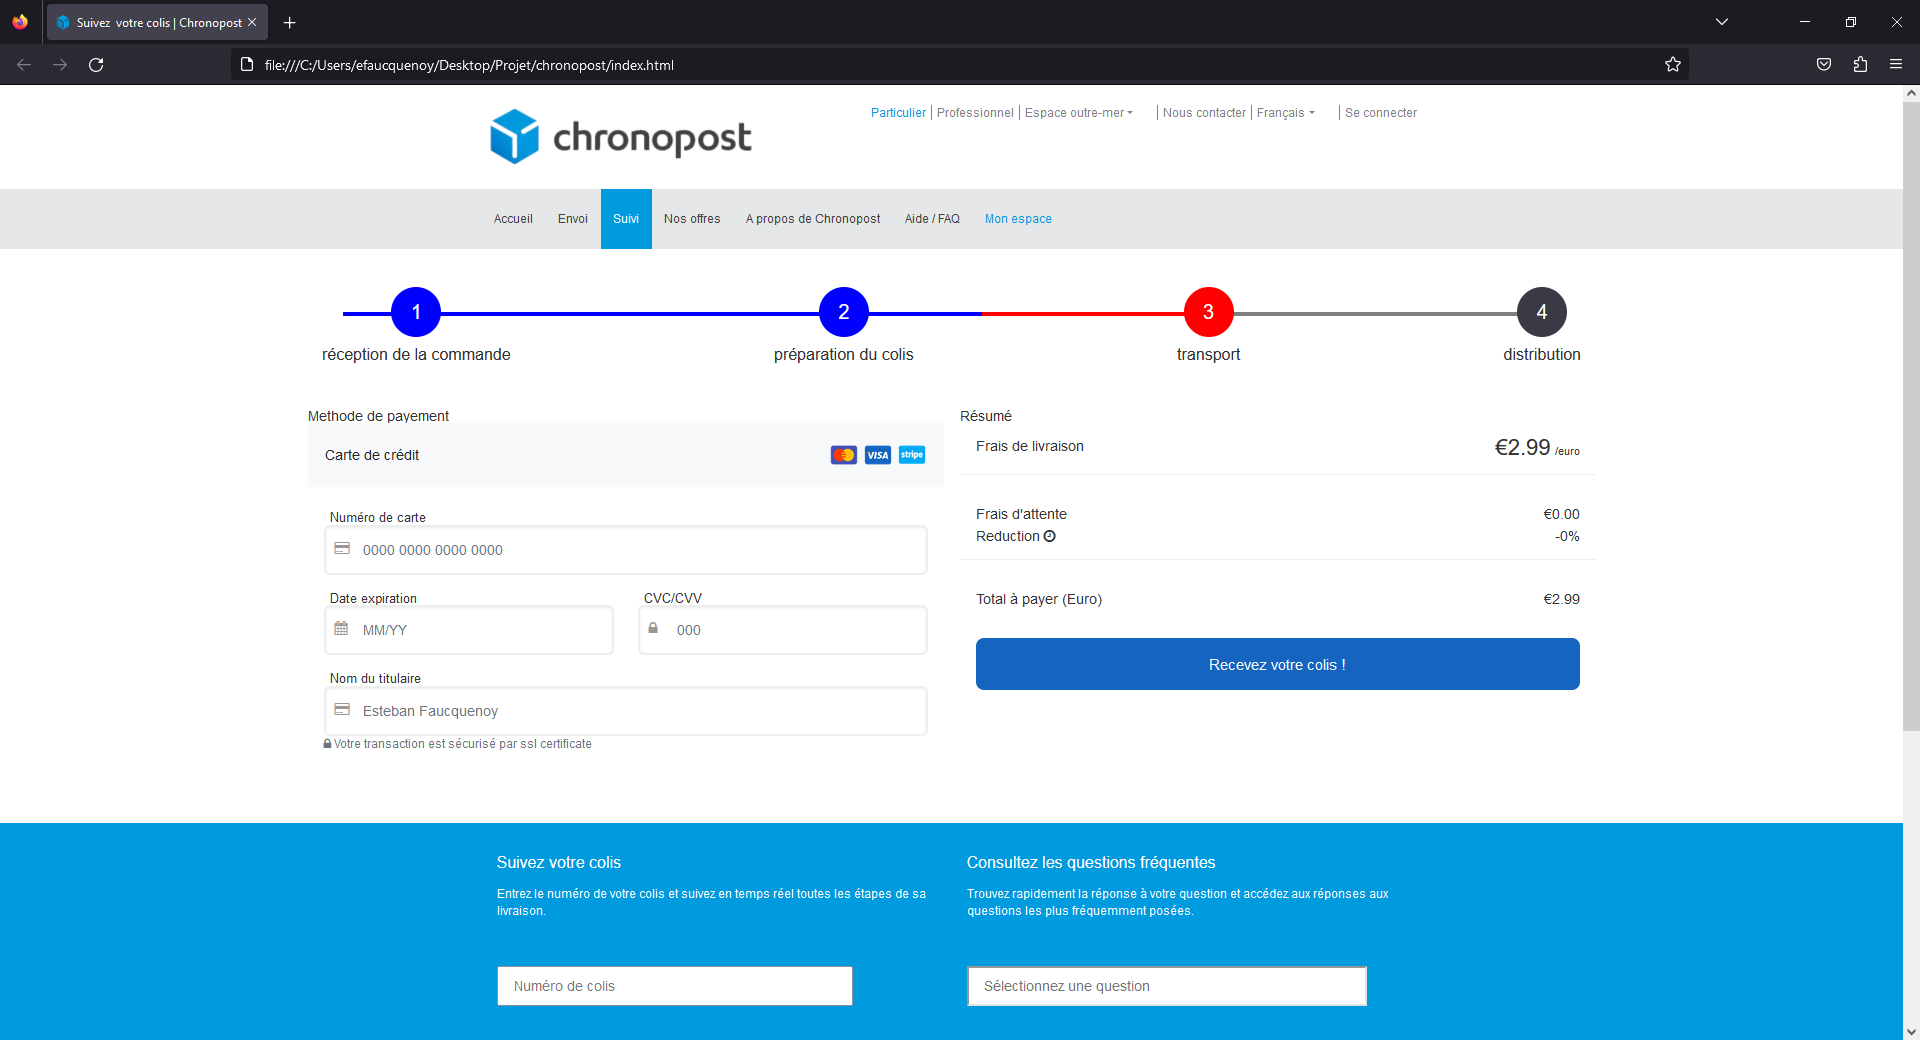
Task: Open the Nos offres menu item
Action: 692,219
